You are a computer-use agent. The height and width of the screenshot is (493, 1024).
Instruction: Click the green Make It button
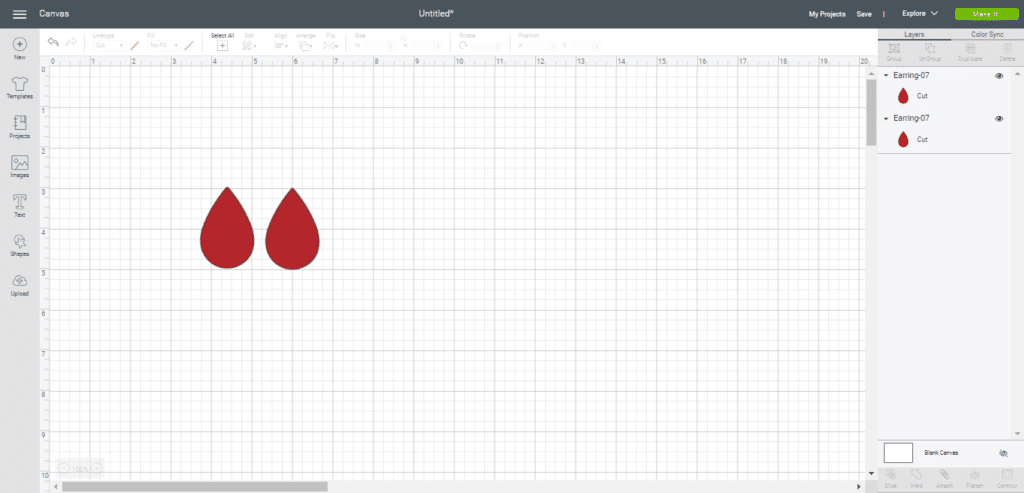point(984,14)
